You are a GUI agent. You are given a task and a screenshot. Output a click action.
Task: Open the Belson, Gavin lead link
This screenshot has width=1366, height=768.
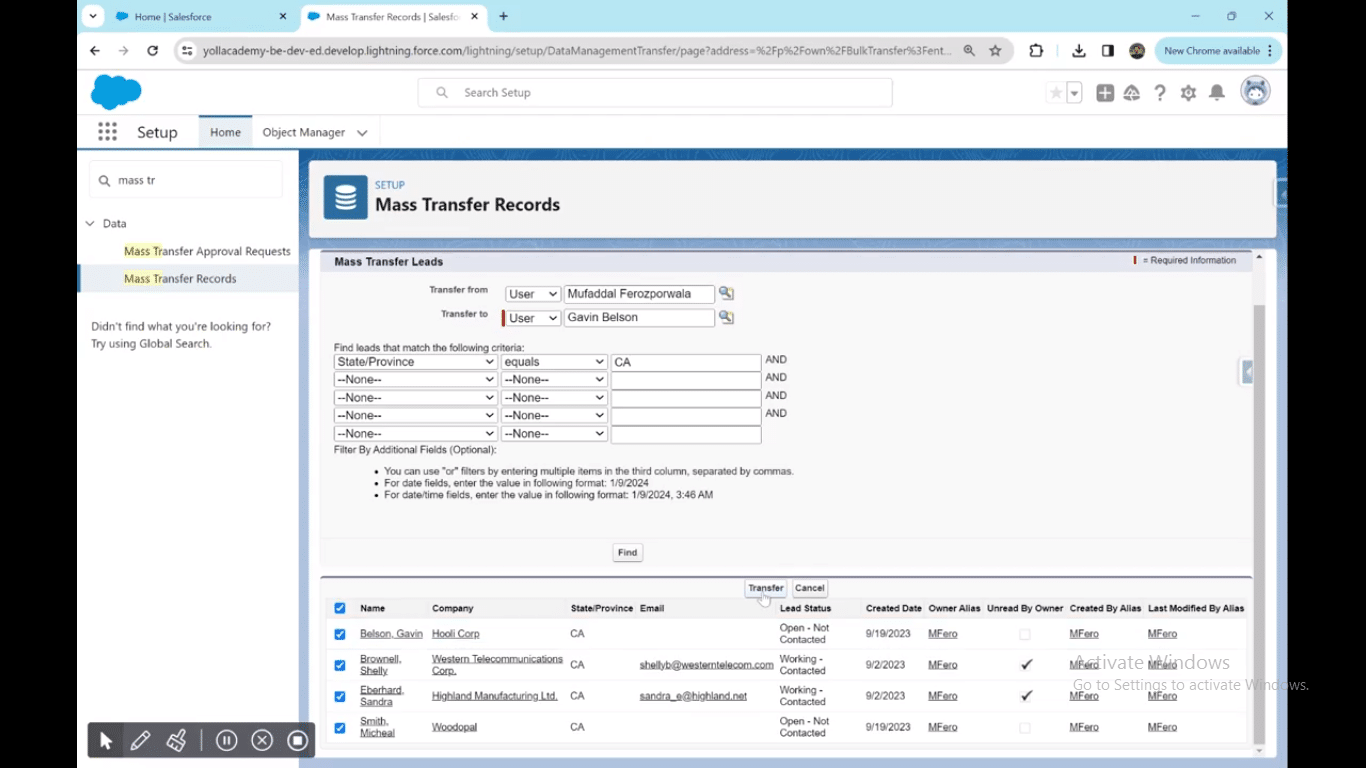point(391,634)
